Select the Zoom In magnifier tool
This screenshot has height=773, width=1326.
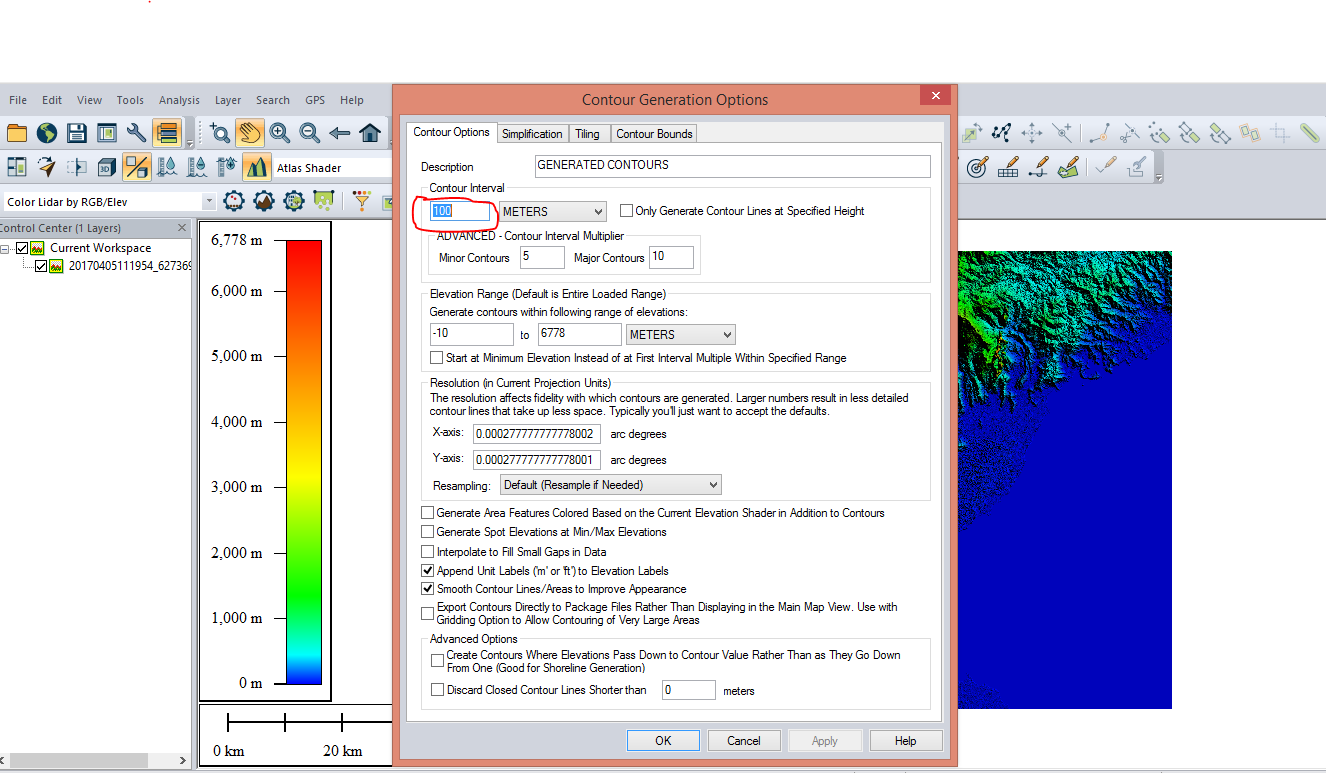click(281, 132)
